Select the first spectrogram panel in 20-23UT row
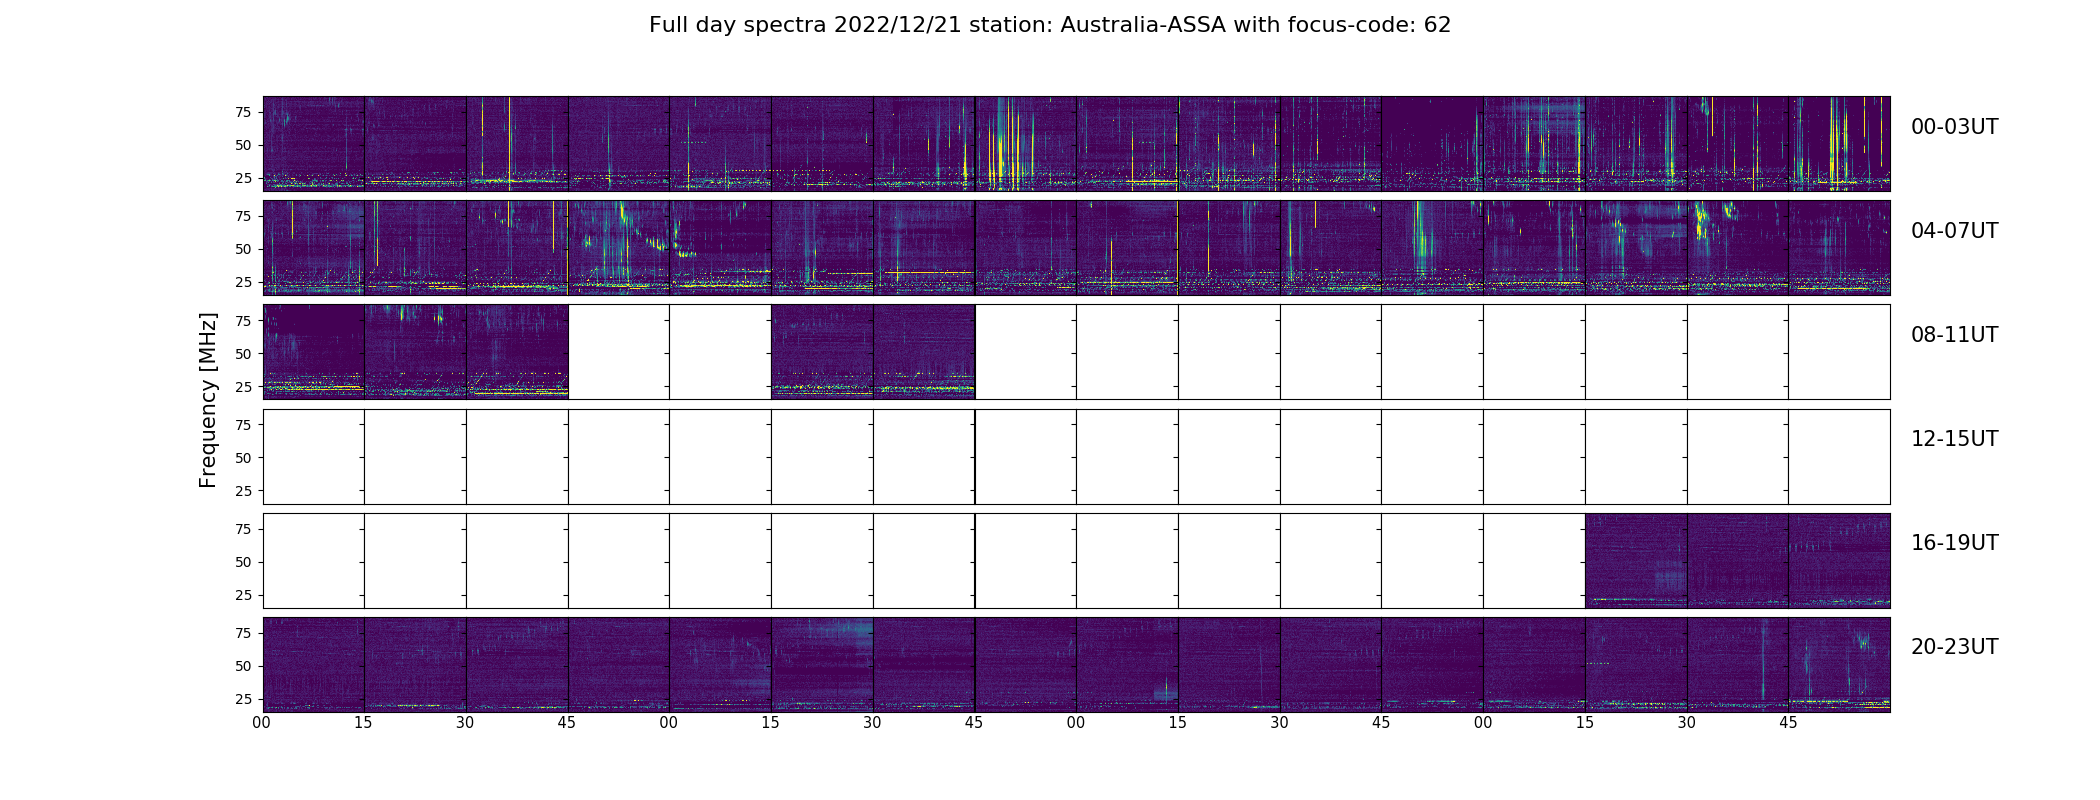Image resolution: width=2100 pixels, height=800 pixels. (314, 664)
